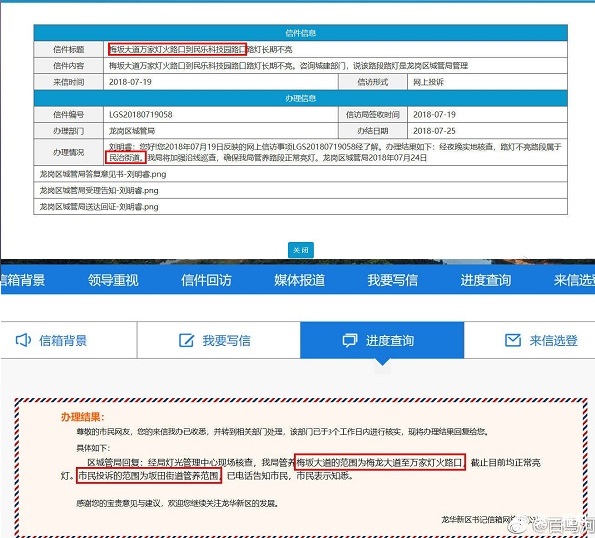Image resolution: width=595 pixels, height=538 pixels.
Task: Go to 我要写信 in the blue navigation bar
Action: [392, 280]
